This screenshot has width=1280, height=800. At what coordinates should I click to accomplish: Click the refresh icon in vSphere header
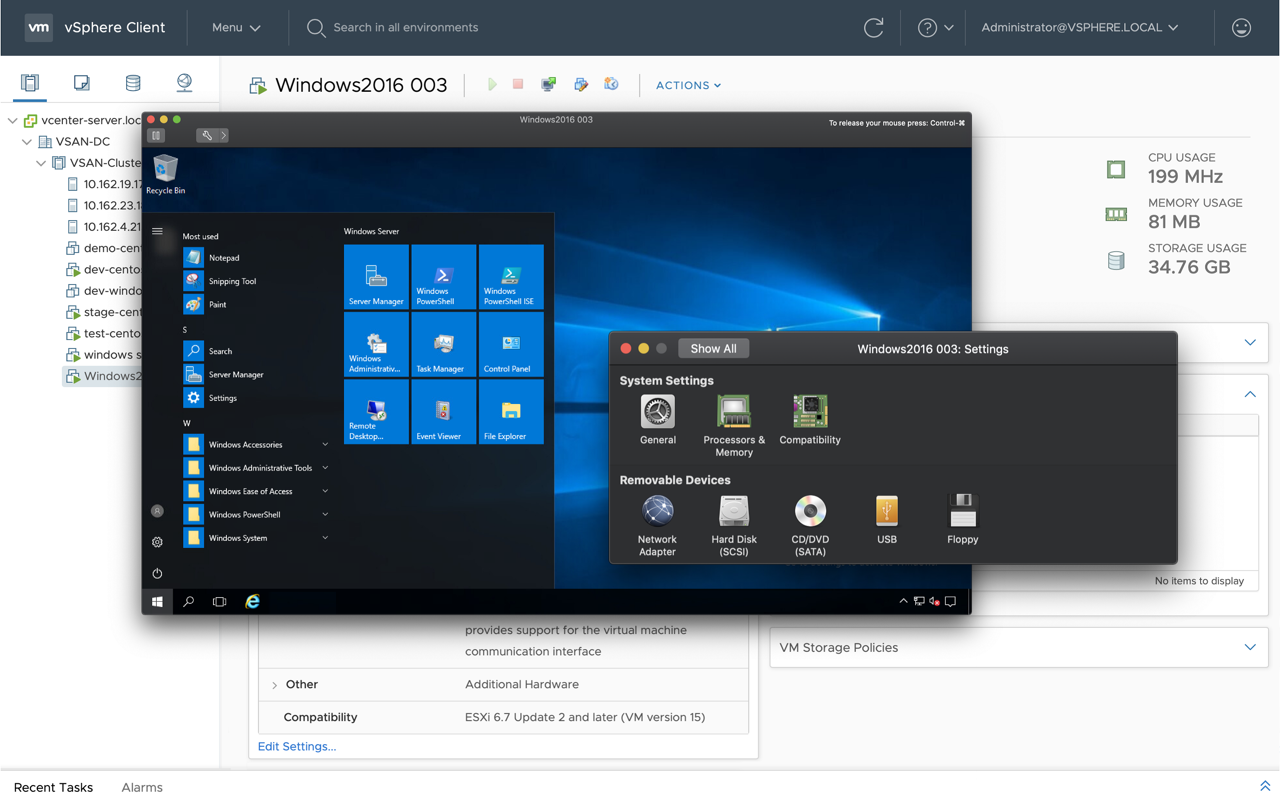point(873,28)
